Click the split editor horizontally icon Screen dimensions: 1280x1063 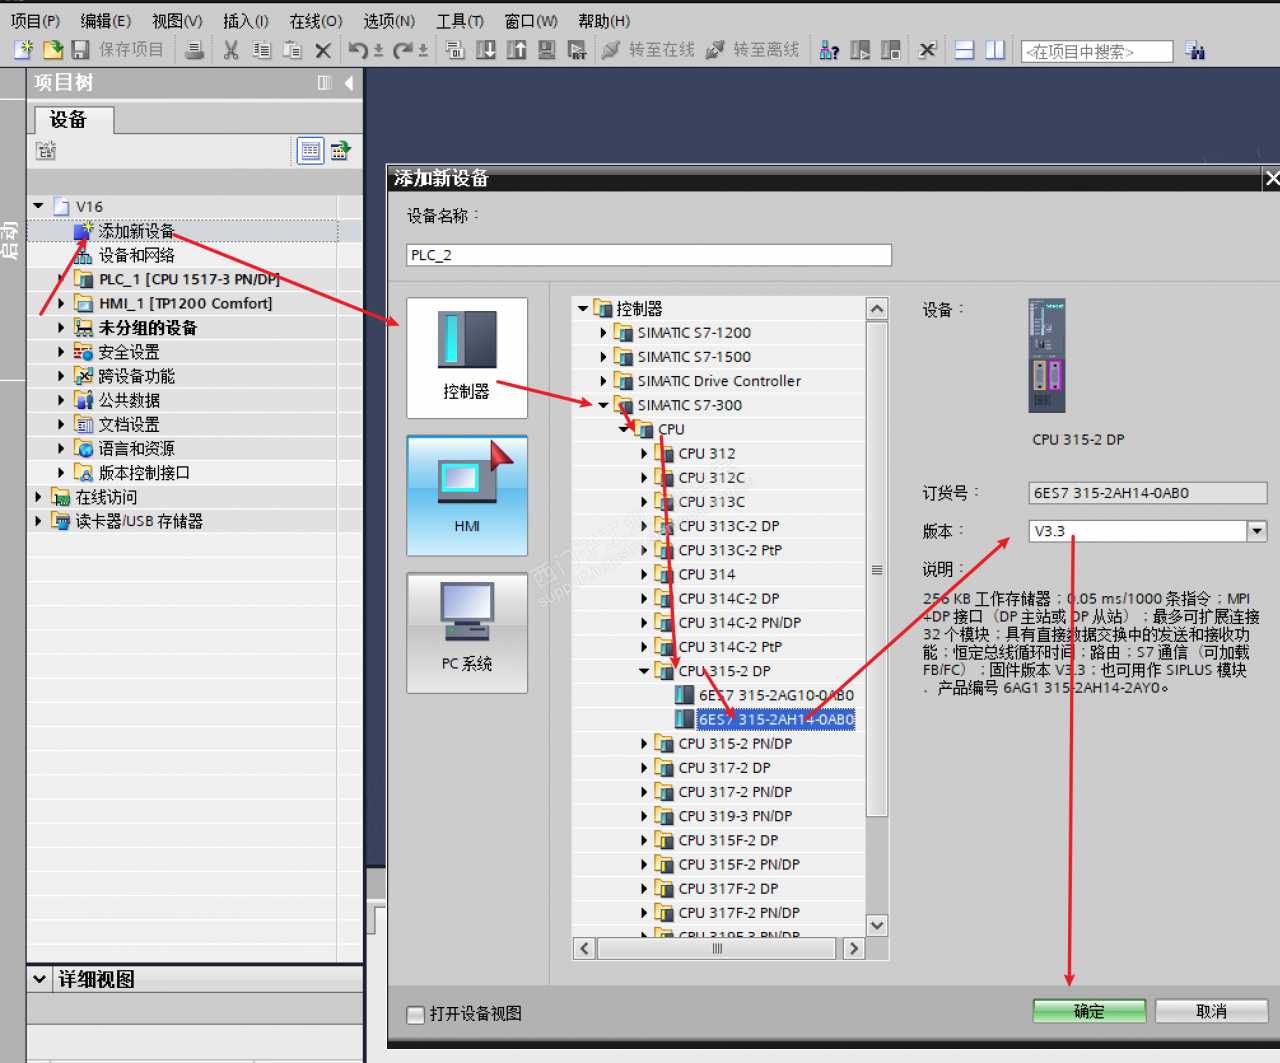[965, 49]
